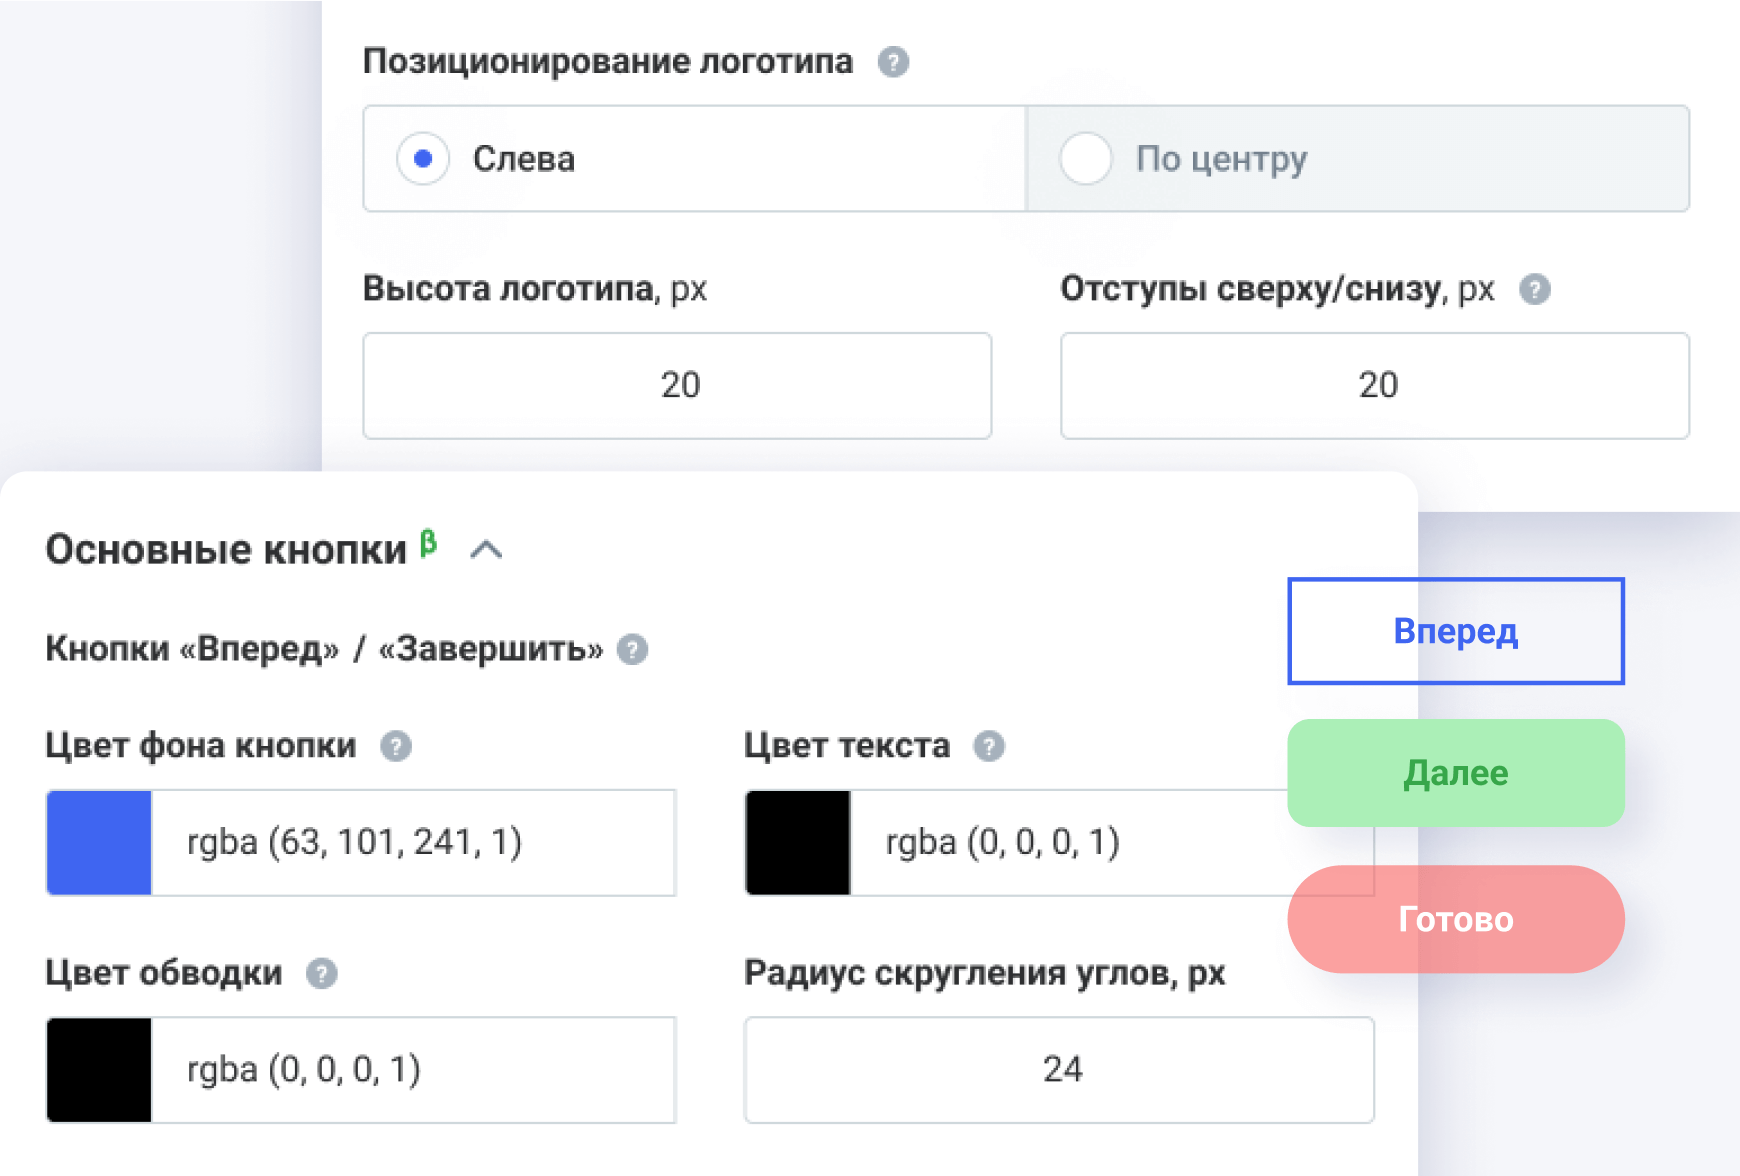Image resolution: width=1740 pixels, height=1176 pixels.
Task: Click the Радиус скругления углов input field
Action: [x=1059, y=1070]
